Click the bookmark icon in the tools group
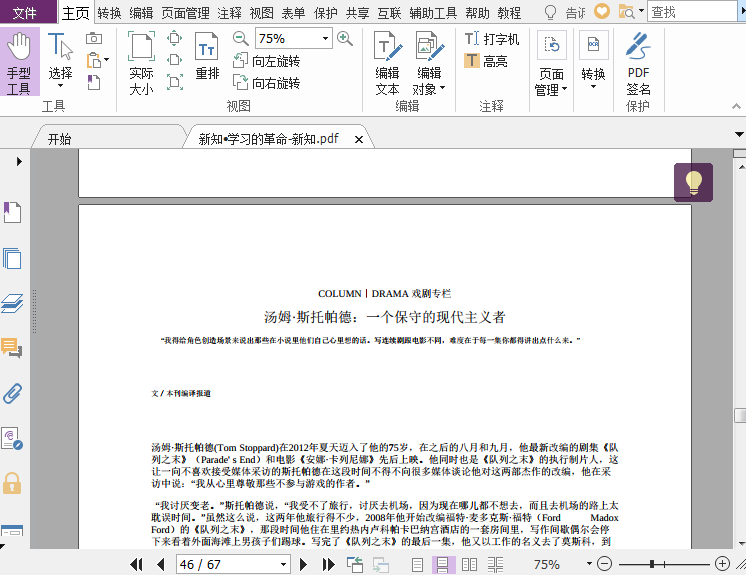The image size is (746, 575). pos(94,82)
